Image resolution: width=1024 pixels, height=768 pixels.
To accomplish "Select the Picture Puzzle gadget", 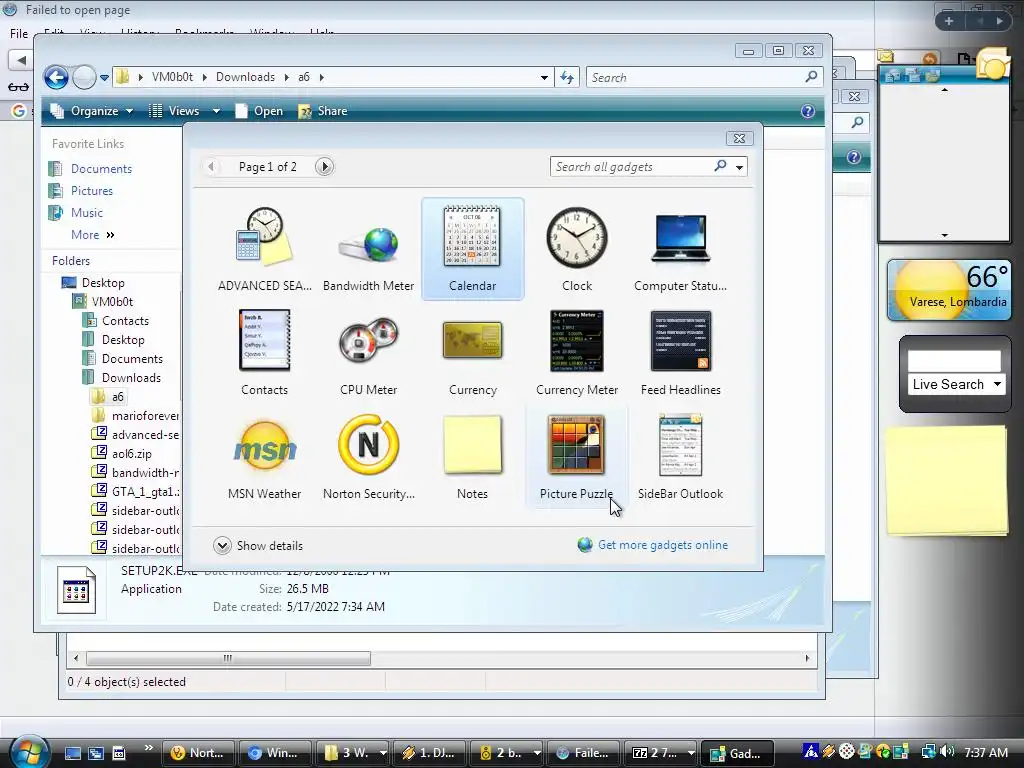I will (x=577, y=457).
